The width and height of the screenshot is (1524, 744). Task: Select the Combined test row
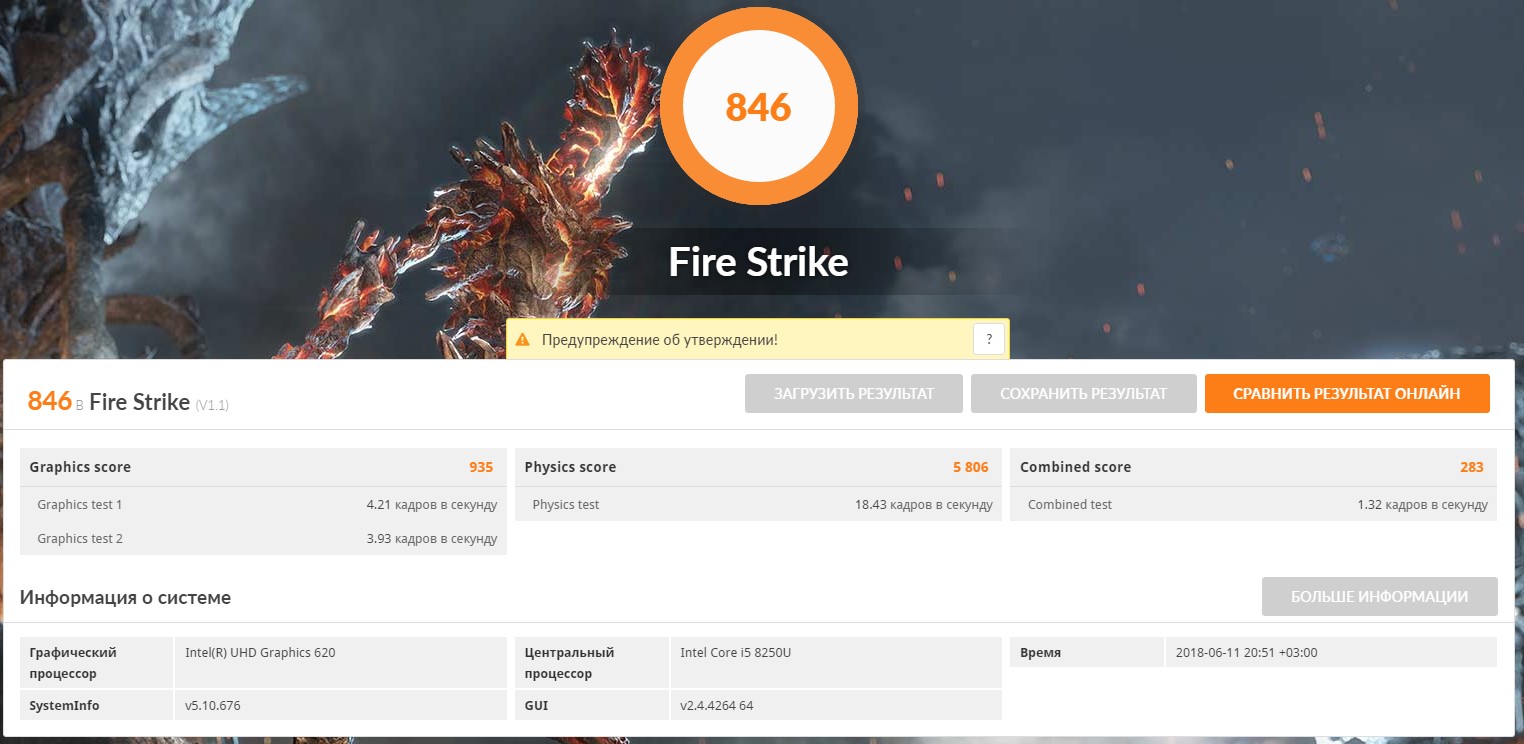pyautogui.click(x=1254, y=505)
